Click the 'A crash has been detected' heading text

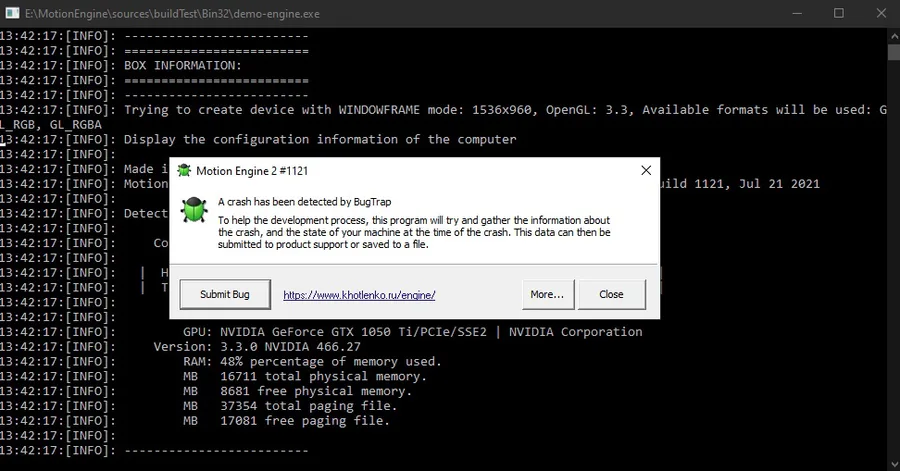[304, 202]
